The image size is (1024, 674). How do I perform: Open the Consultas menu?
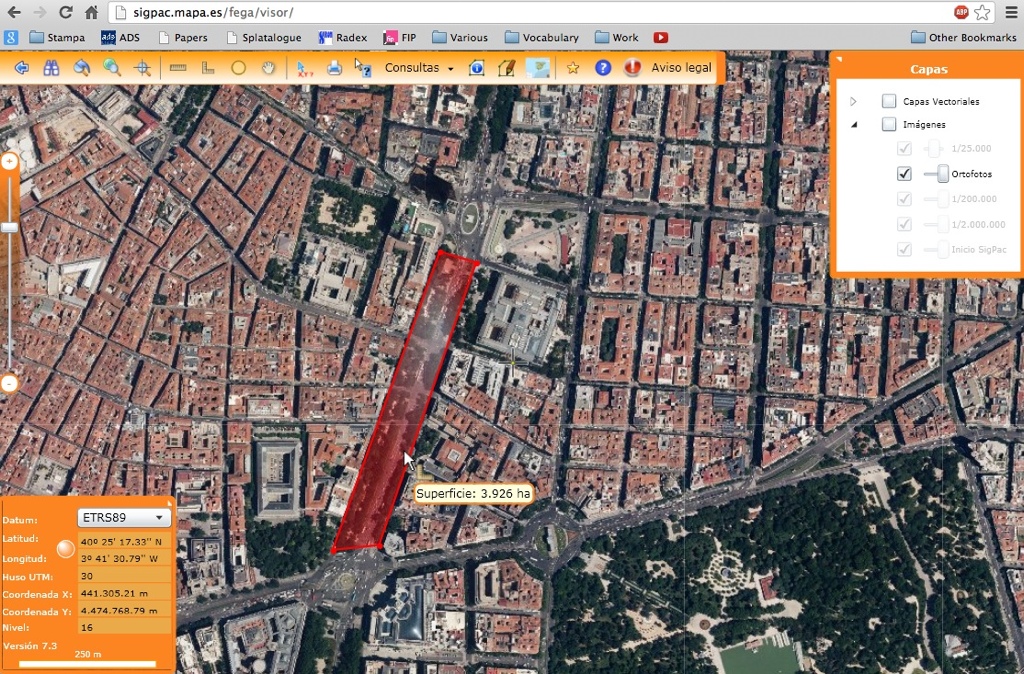(419, 68)
